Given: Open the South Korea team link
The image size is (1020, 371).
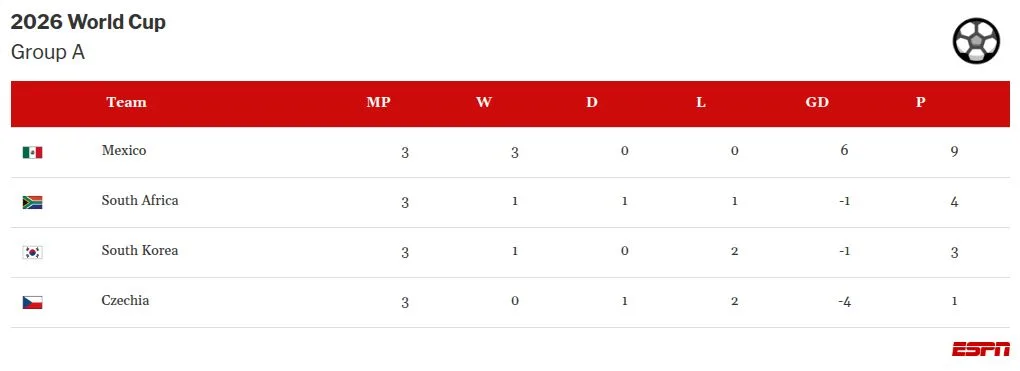Looking at the screenshot, I should (140, 251).
